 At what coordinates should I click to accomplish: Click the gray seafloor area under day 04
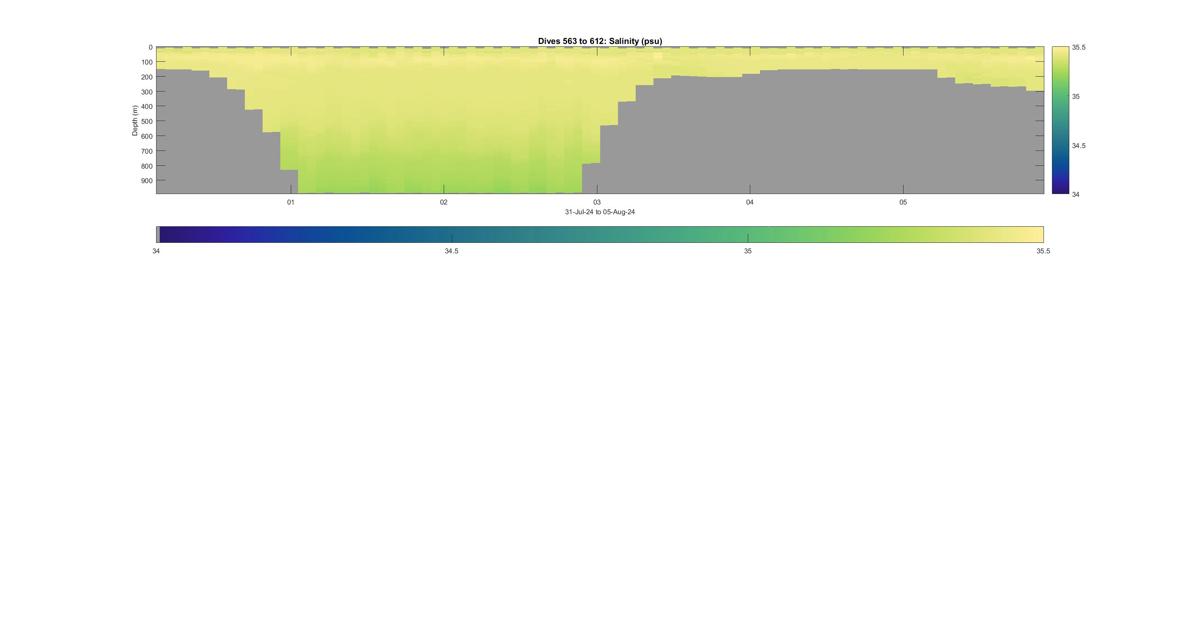(x=750, y=135)
